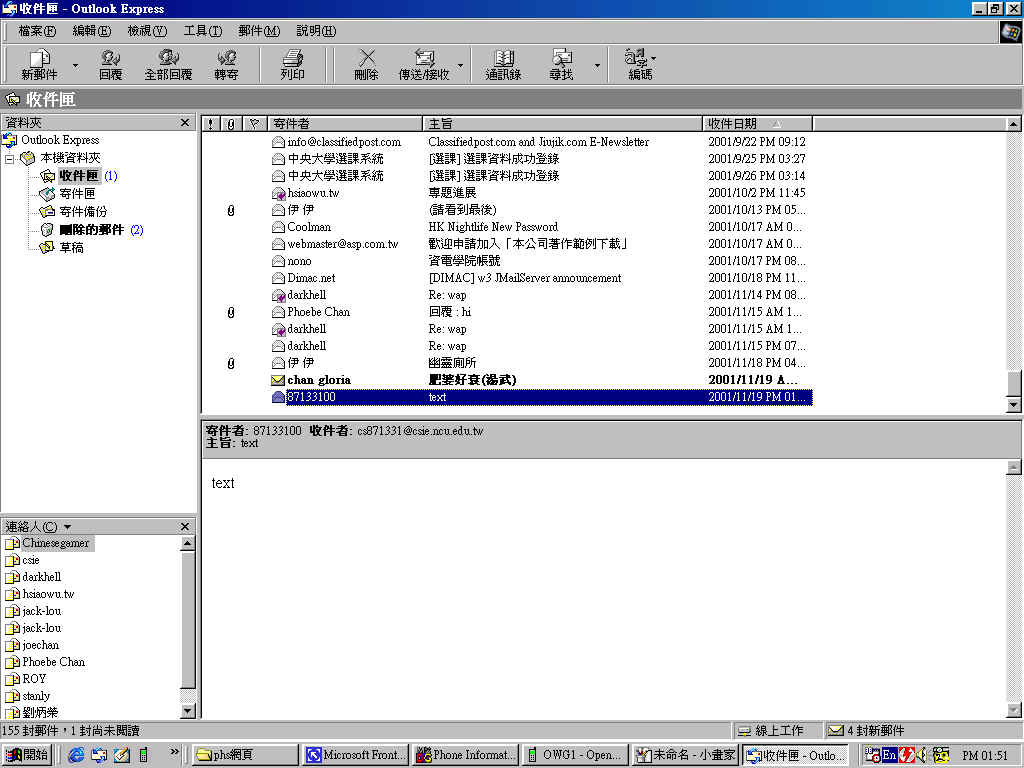
Task: Open the 郵件(M) menu
Action: click(x=258, y=31)
